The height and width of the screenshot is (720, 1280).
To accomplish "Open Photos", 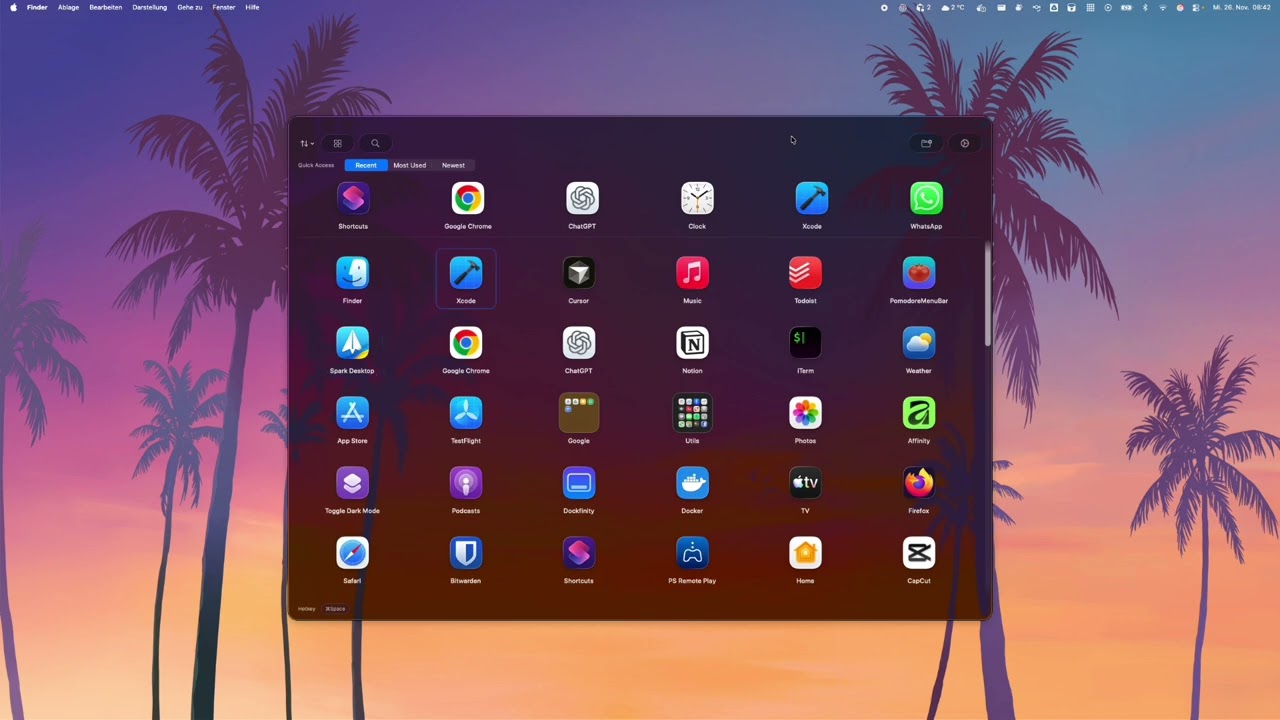I will pyautogui.click(x=805, y=412).
